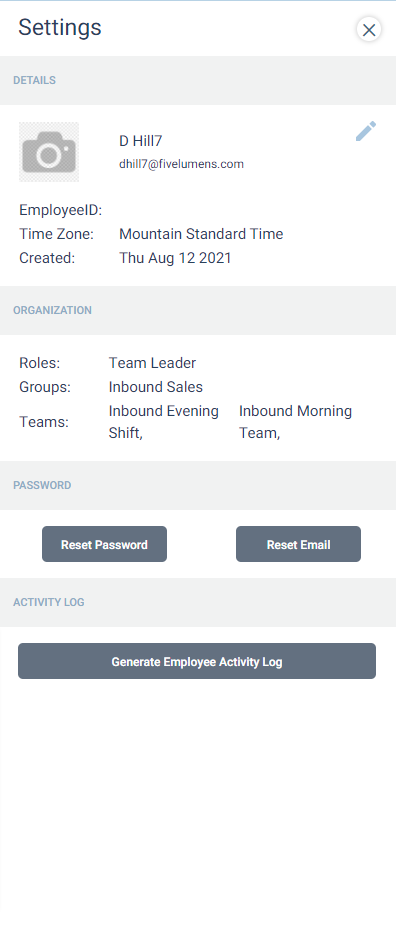Screen dimensions: 396x929
Task: Click the Inbound Morning Team entry
Action: coord(295,422)
